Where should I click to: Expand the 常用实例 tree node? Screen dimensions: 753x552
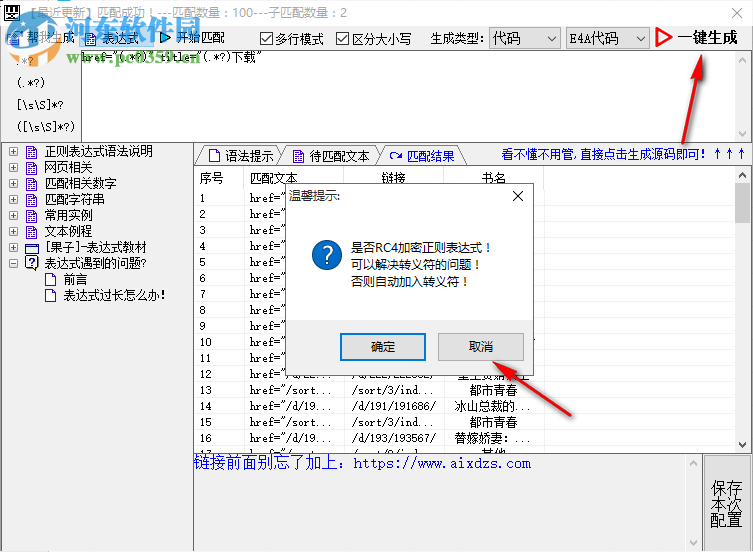click(13, 216)
